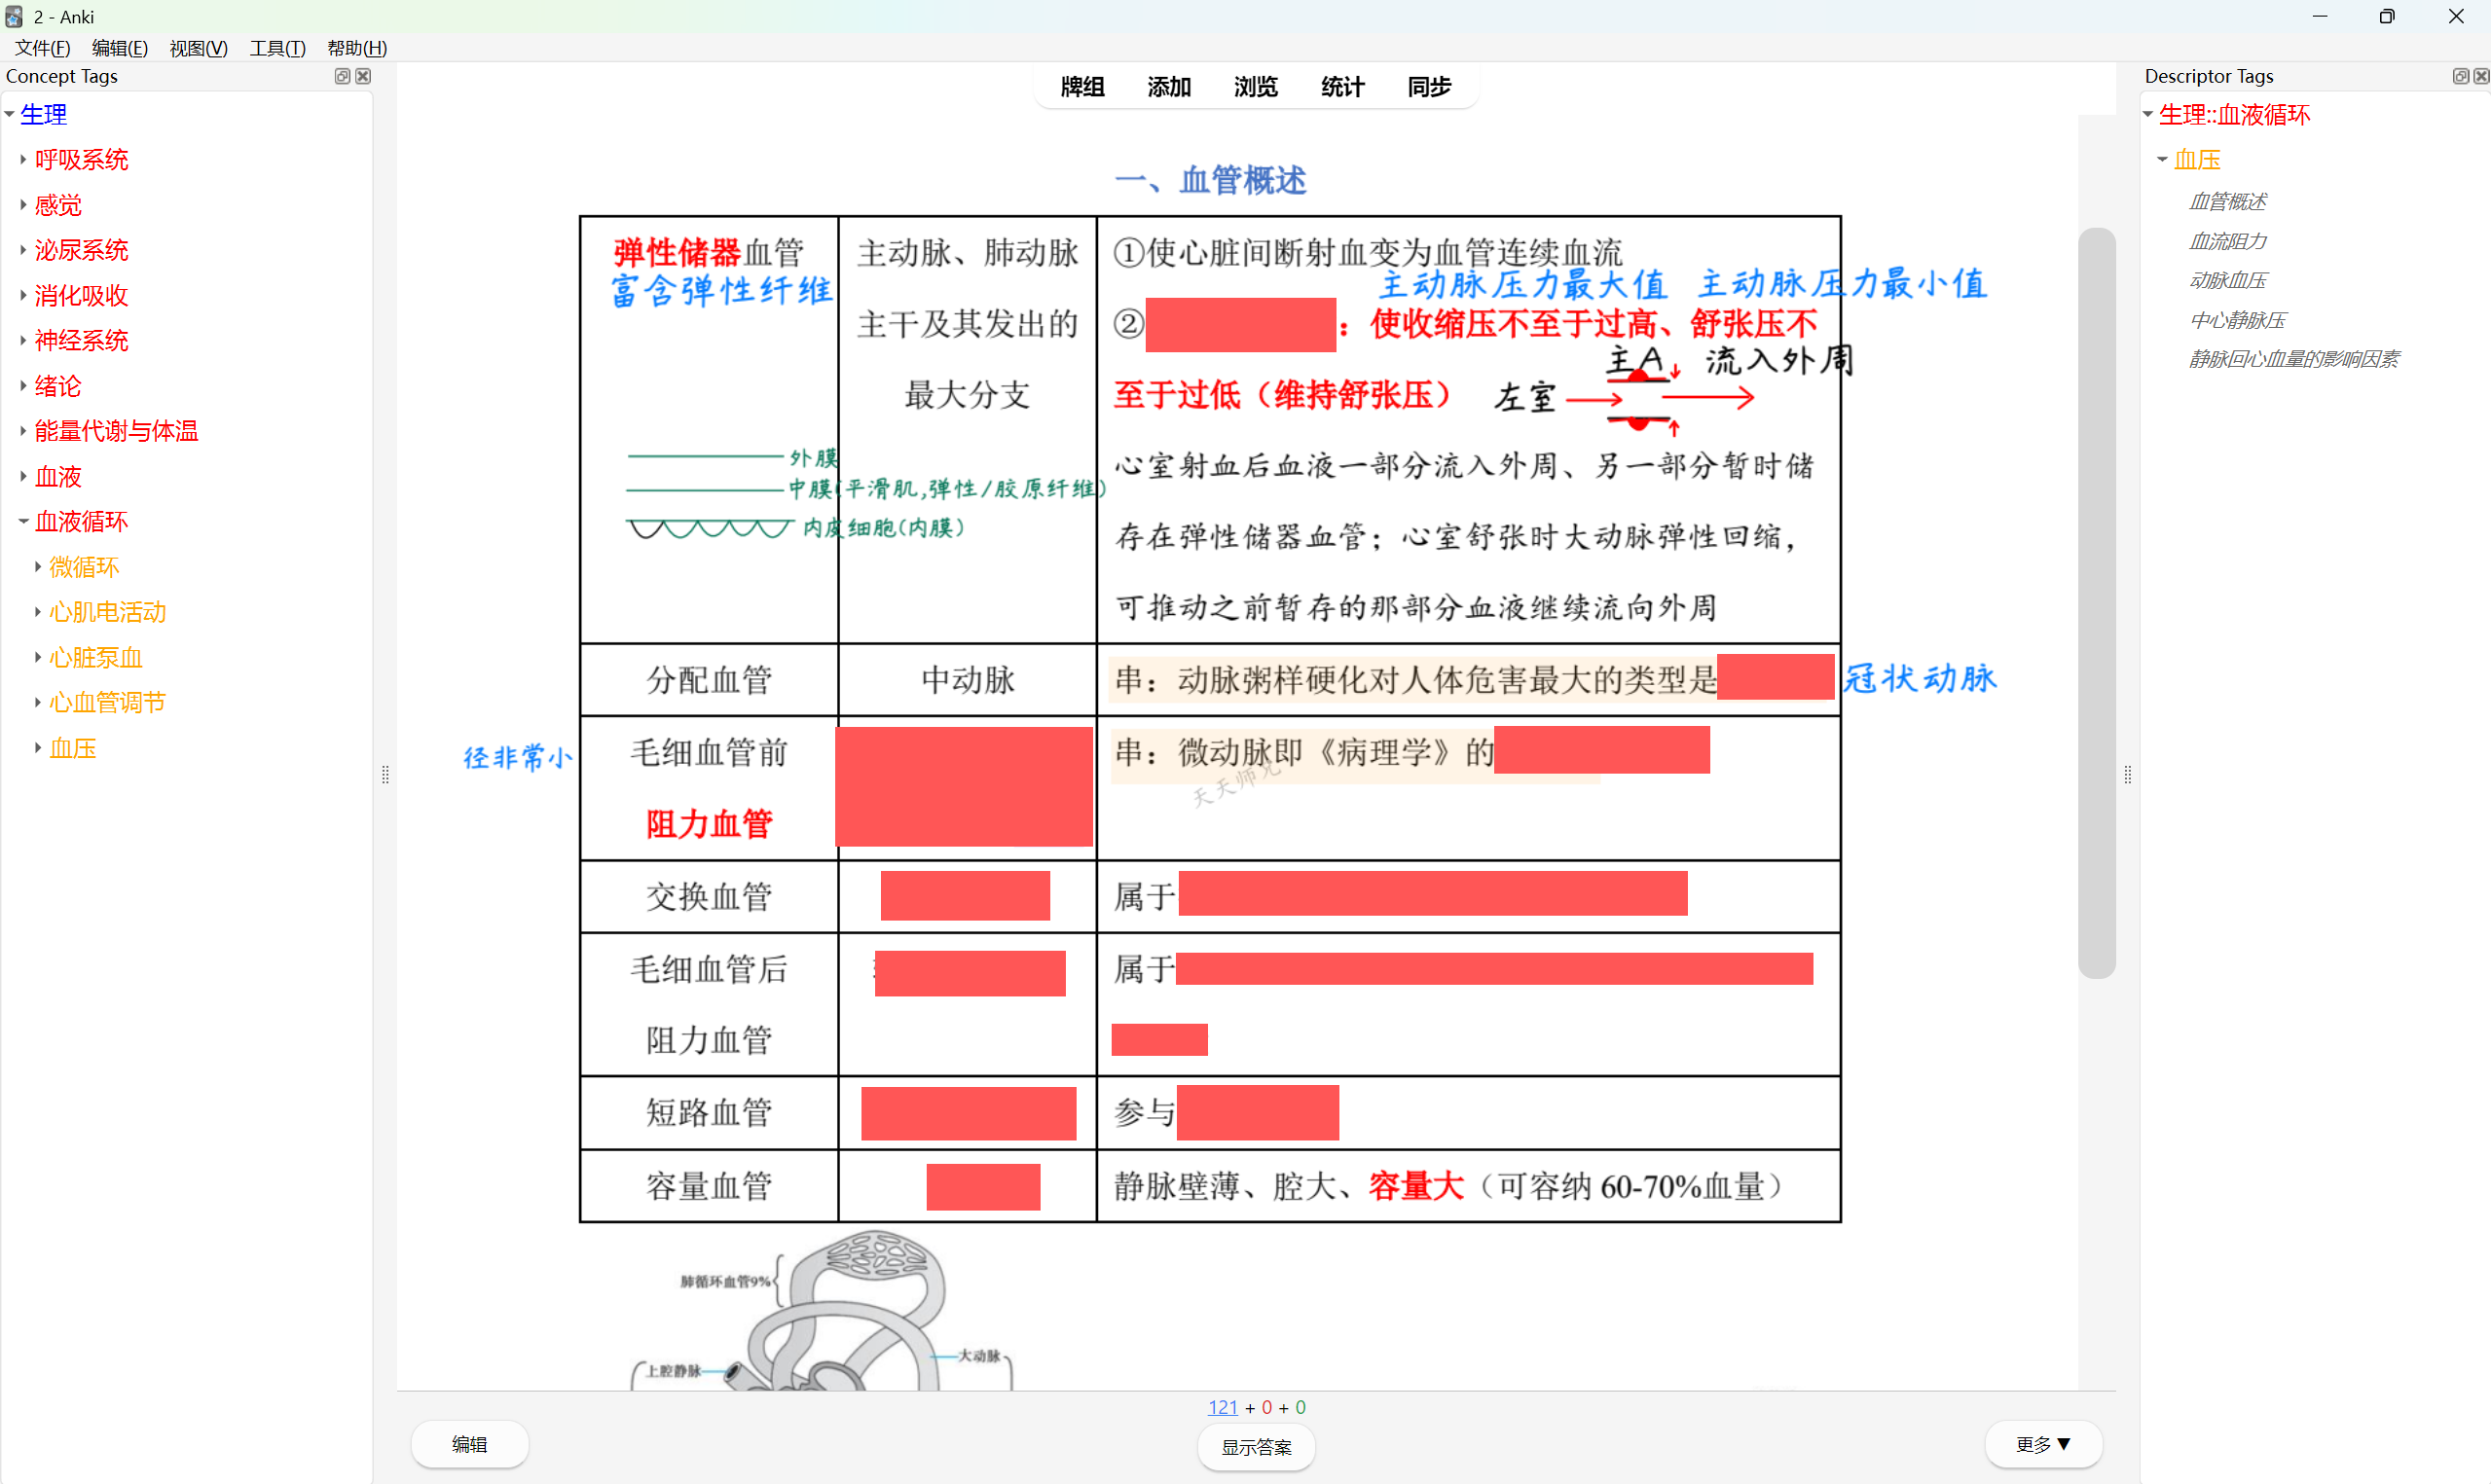Reveal the cloze after 危害最大的类型是
Viewport: 2491px width, 1484px height.
[x=1775, y=677]
